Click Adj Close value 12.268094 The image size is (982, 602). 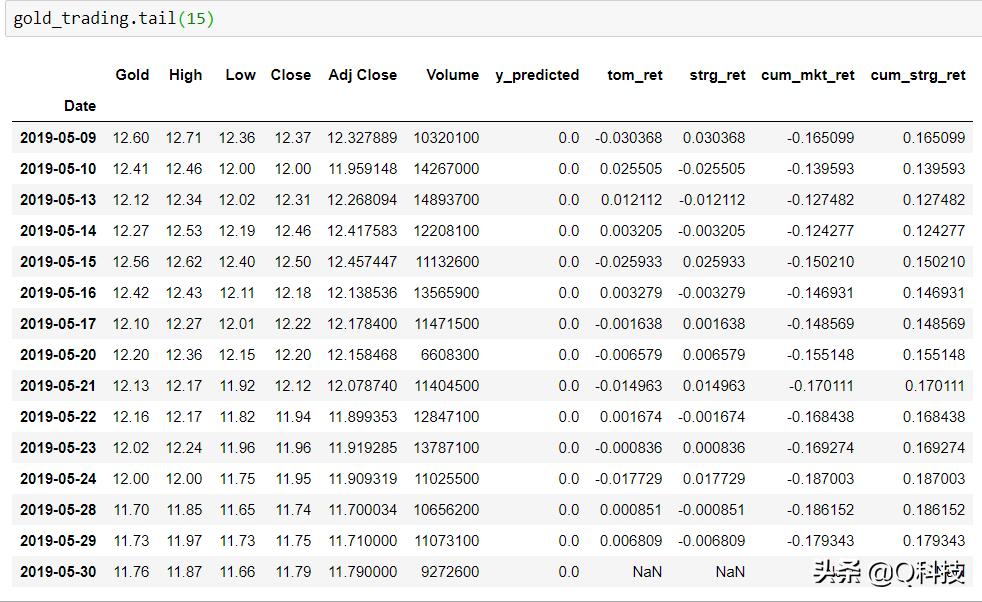point(362,200)
